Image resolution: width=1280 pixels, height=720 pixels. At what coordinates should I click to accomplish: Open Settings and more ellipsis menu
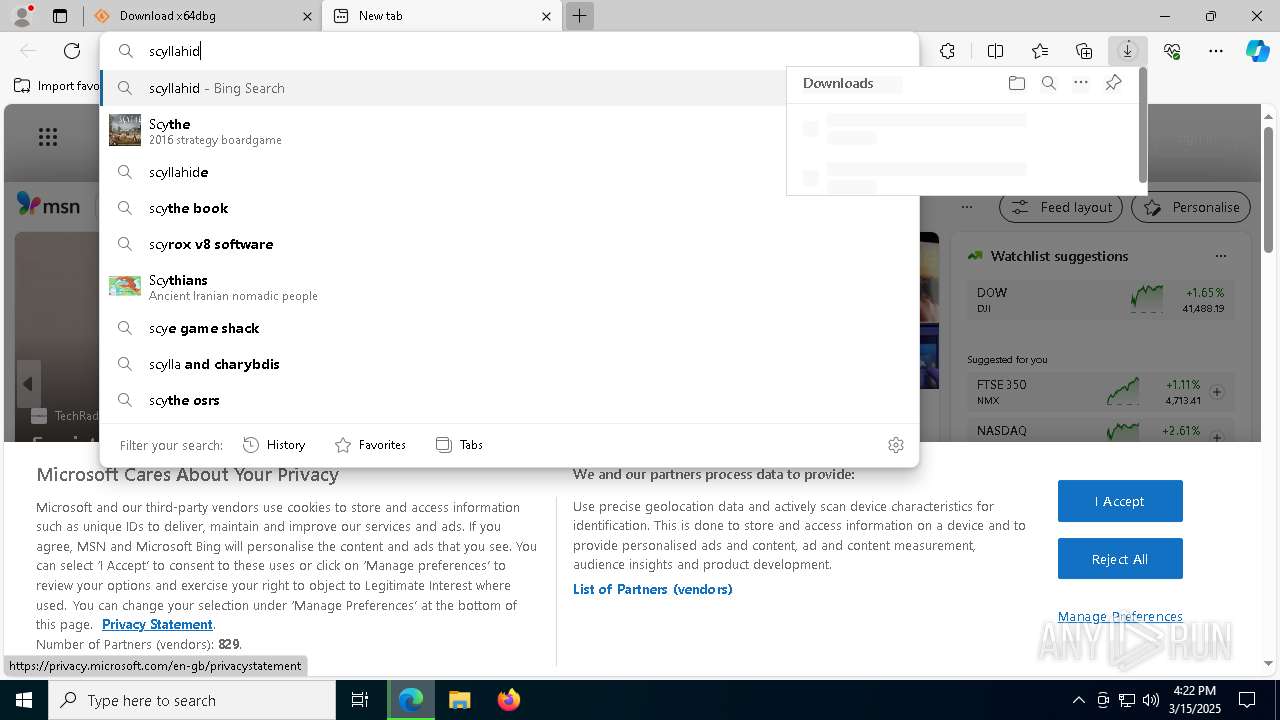point(1216,51)
